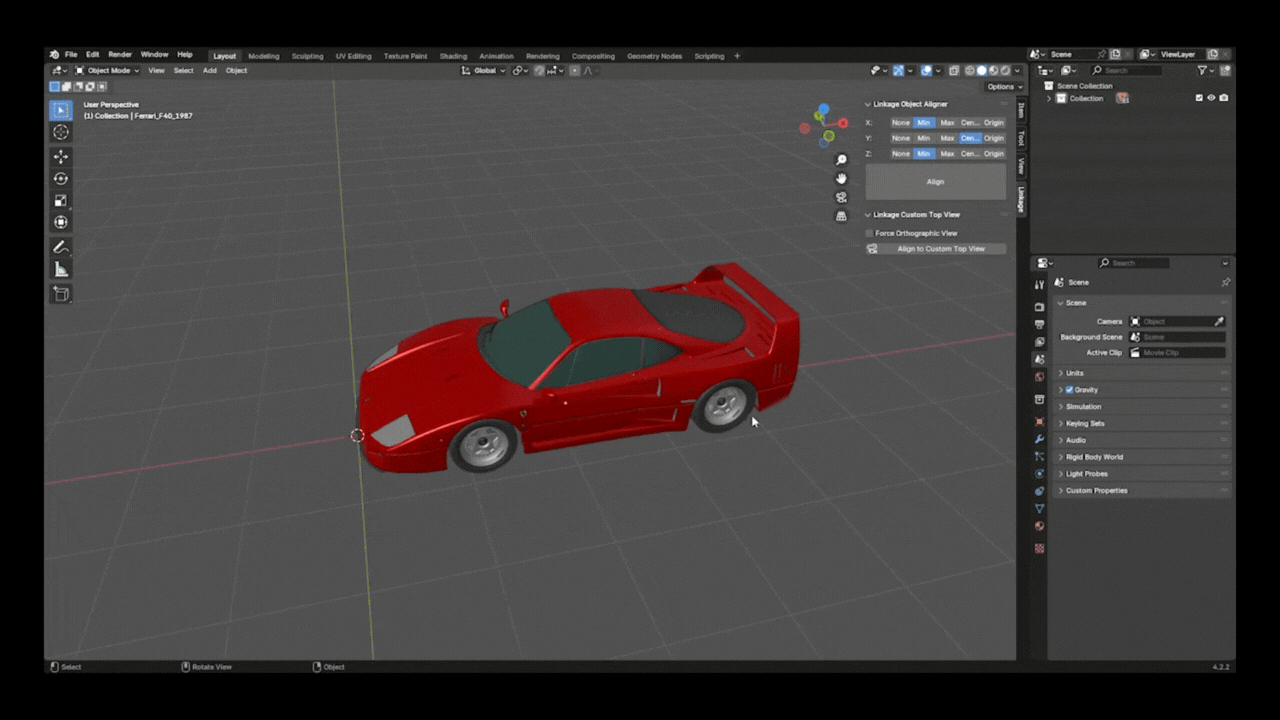Click the red X axis on navigation gizmo
Screen dimensions: 1280x720
pos(843,123)
